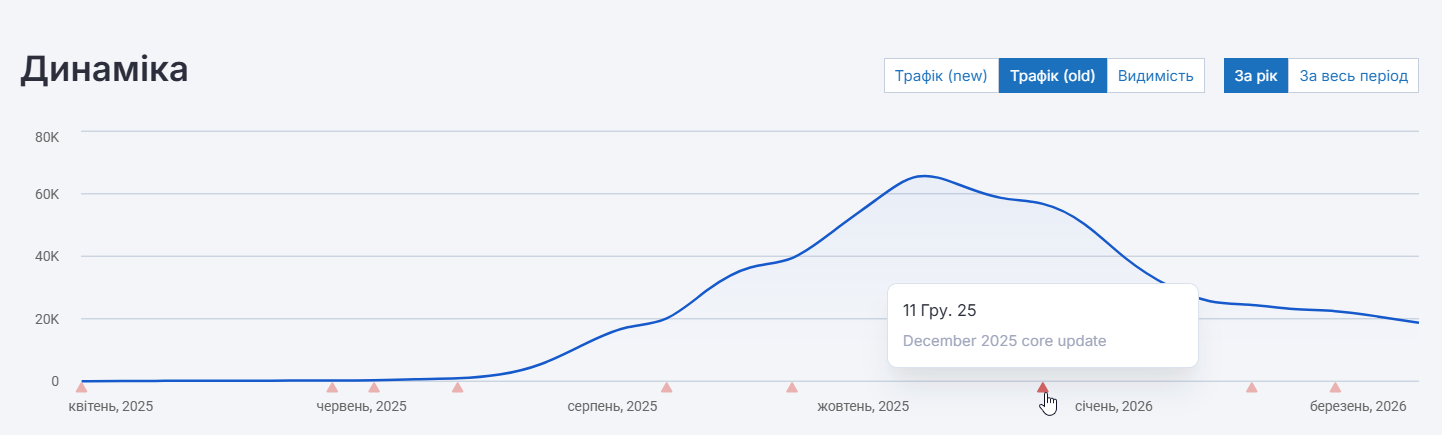Select the first marker above червень 2025 label

[332, 387]
